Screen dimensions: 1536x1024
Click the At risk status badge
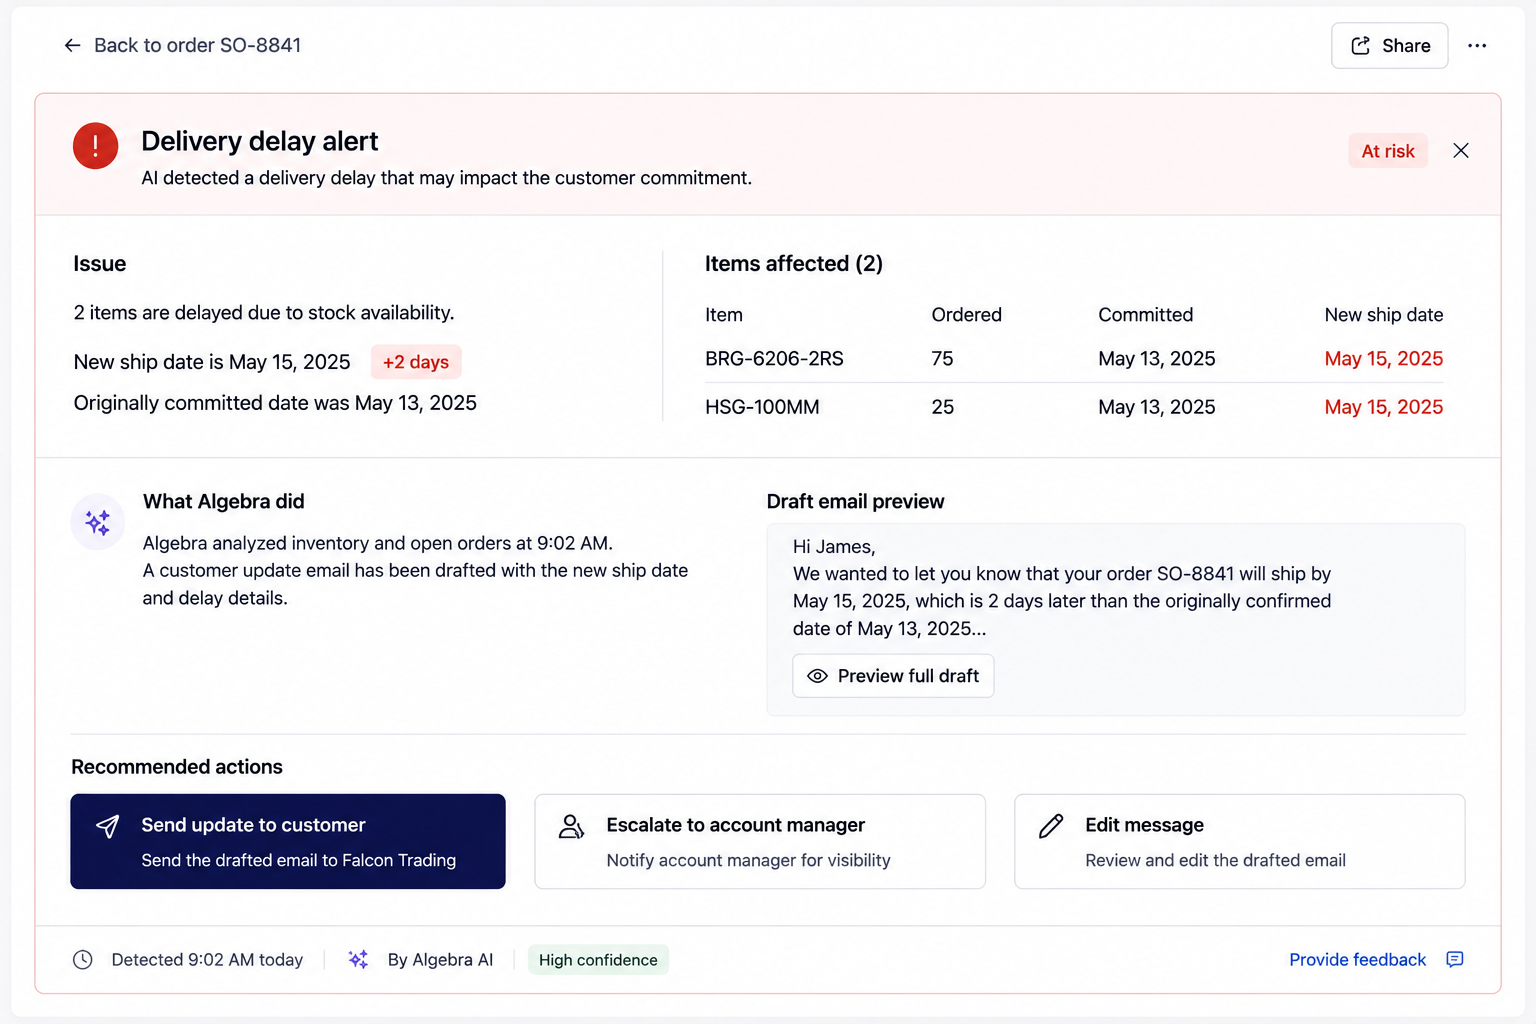click(x=1388, y=151)
